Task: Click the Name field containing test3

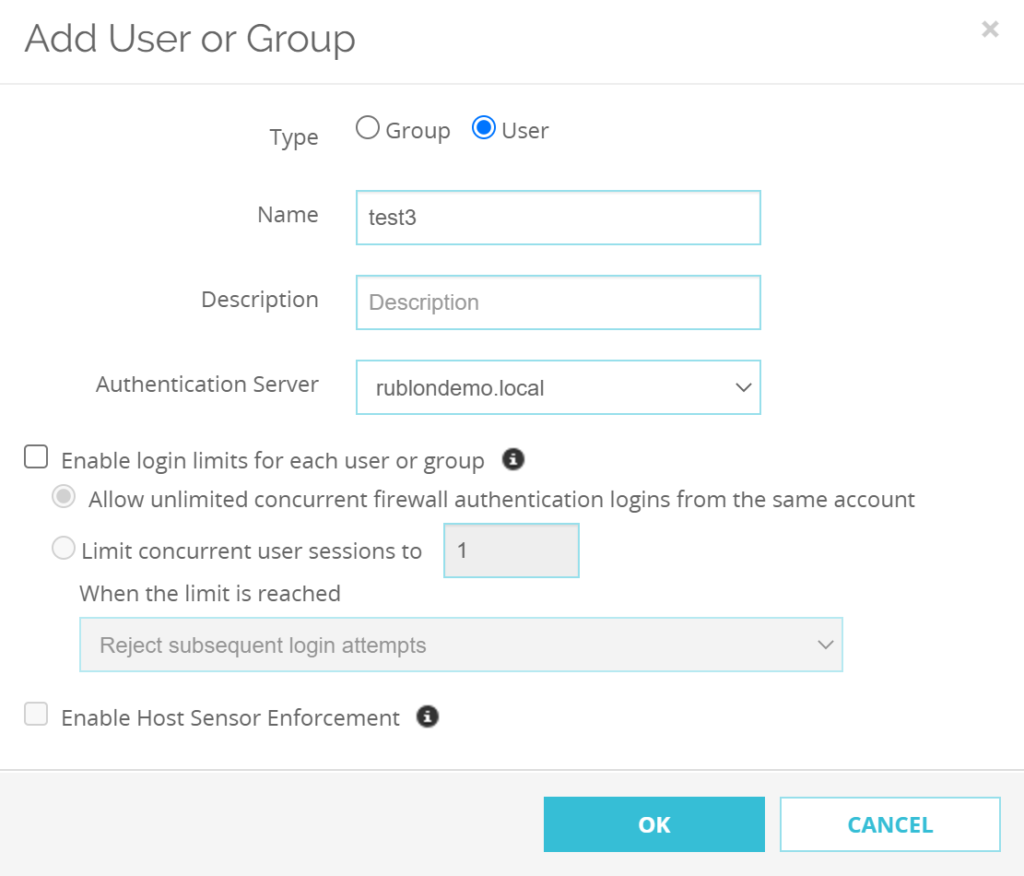Action: 558,217
